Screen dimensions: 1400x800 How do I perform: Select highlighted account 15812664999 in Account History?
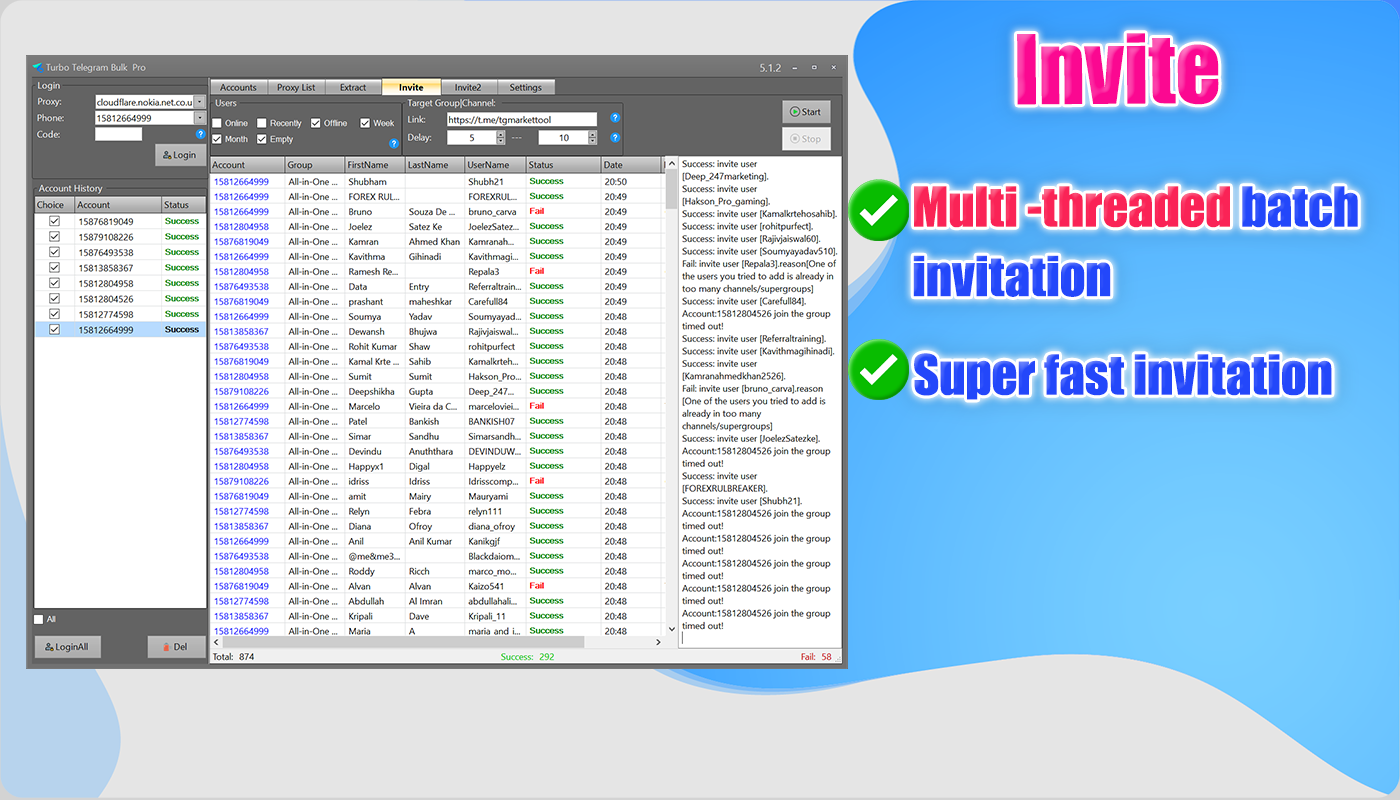coord(120,329)
